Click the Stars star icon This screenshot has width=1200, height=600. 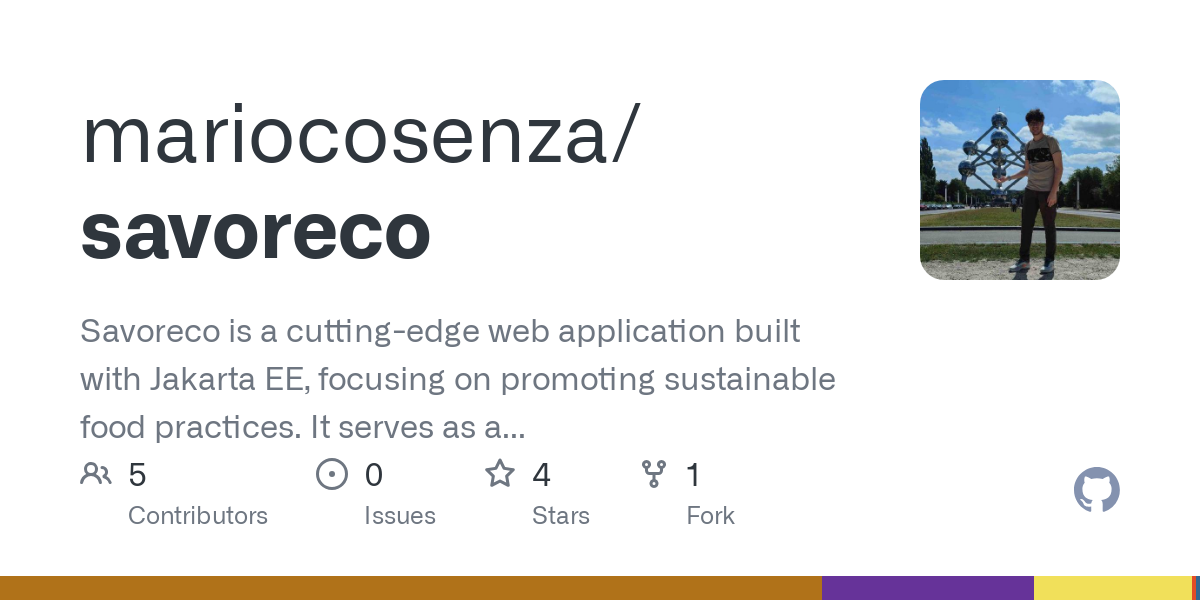[500, 474]
